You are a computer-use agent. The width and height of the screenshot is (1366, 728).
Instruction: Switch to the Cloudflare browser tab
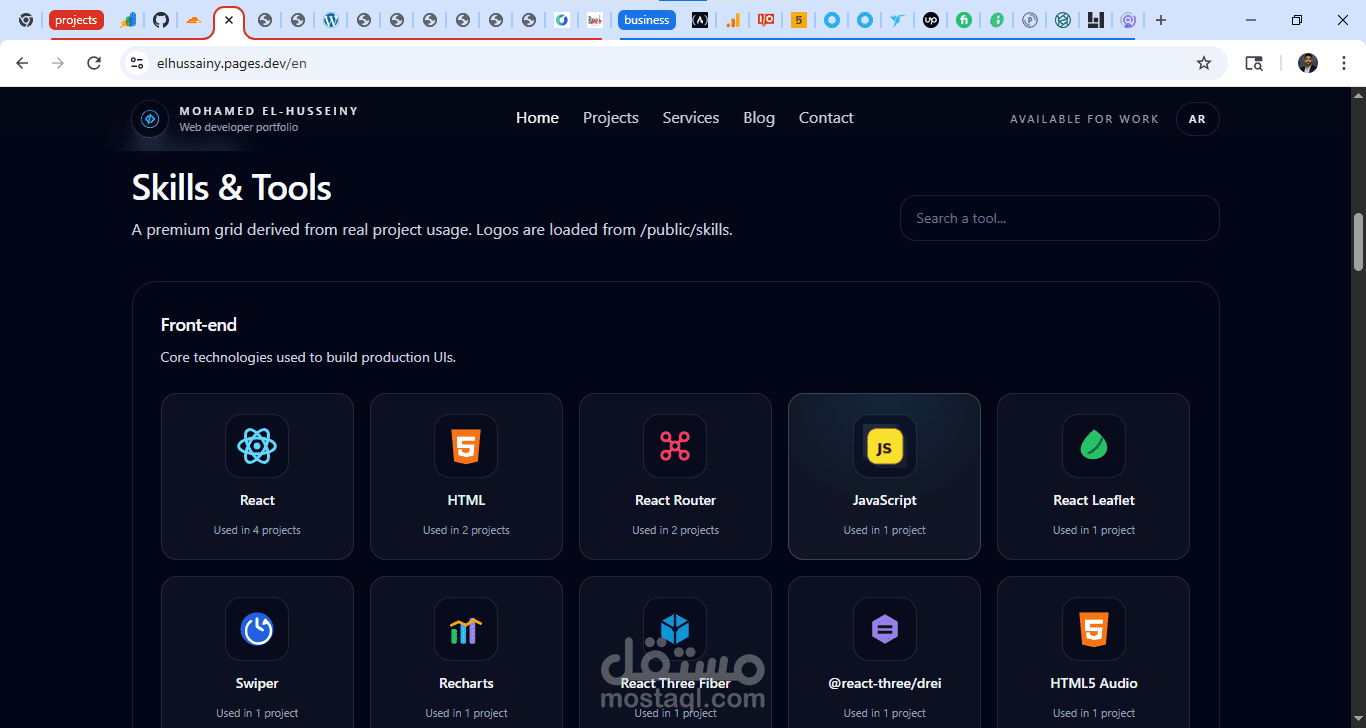(x=193, y=20)
